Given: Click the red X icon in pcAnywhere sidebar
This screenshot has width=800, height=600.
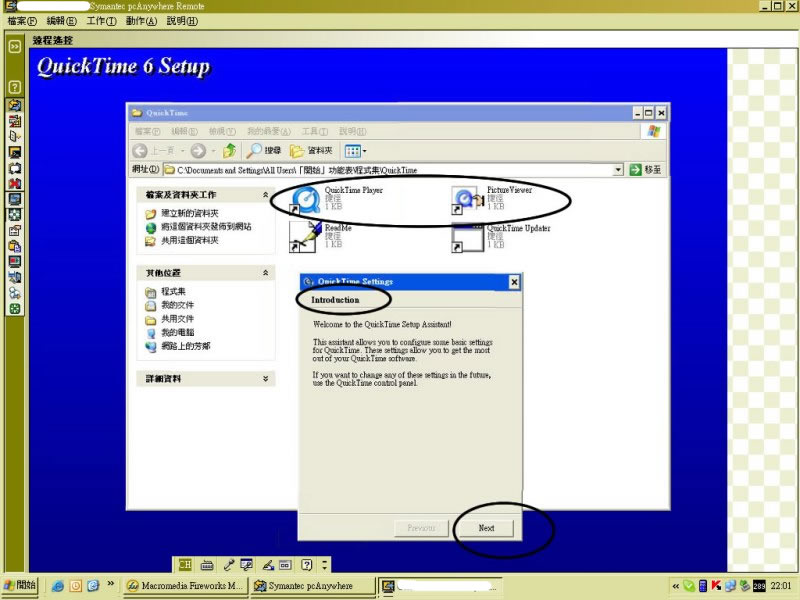Looking at the screenshot, I should (15, 184).
